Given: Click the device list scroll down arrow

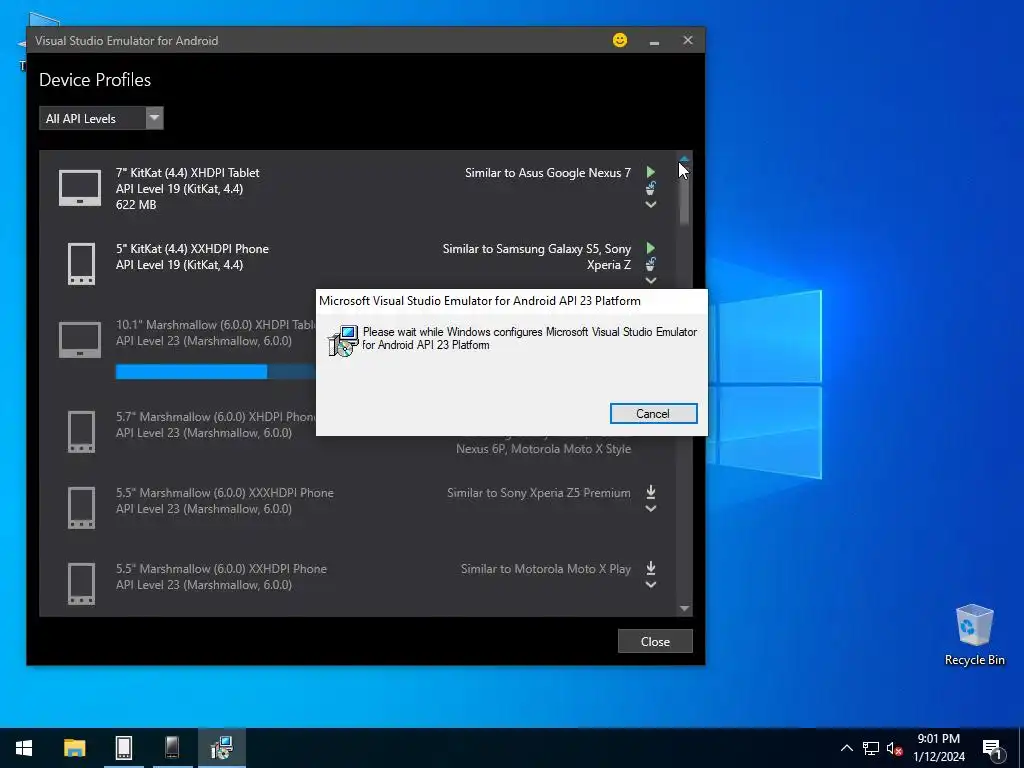Looking at the screenshot, I should tap(684, 609).
